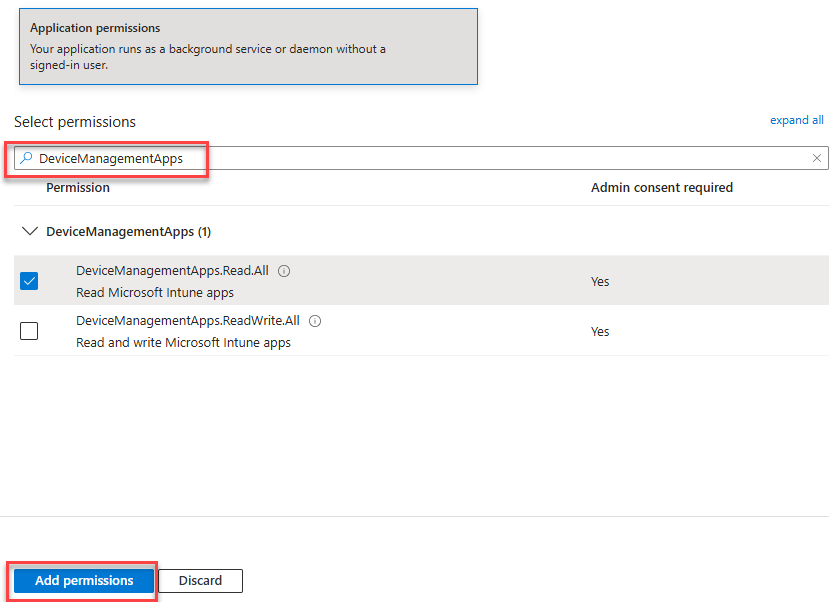Click the search magnifier icon
829x602 pixels.
tap(27, 158)
